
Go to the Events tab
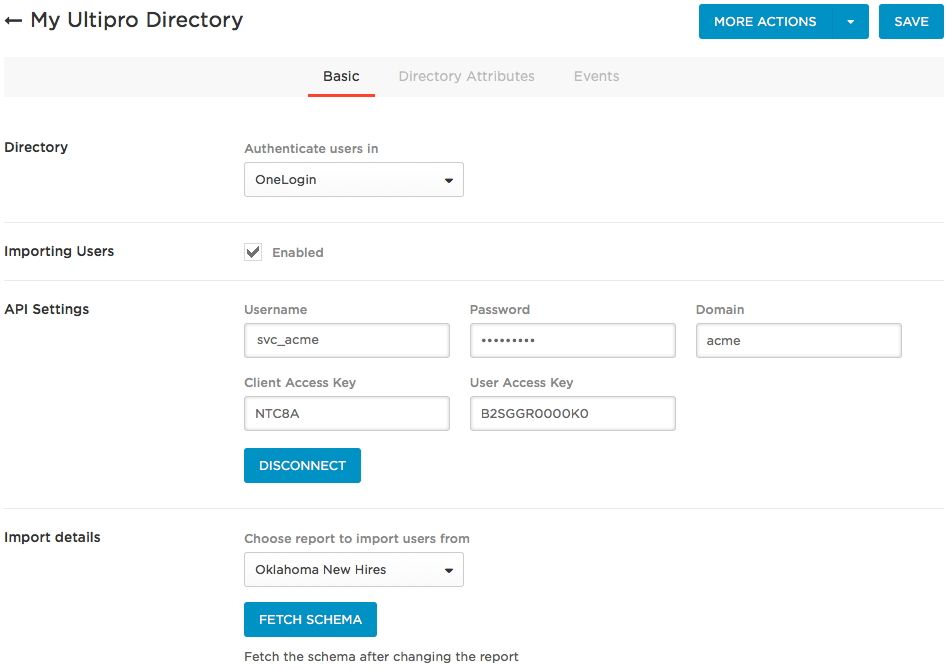pyautogui.click(x=596, y=77)
